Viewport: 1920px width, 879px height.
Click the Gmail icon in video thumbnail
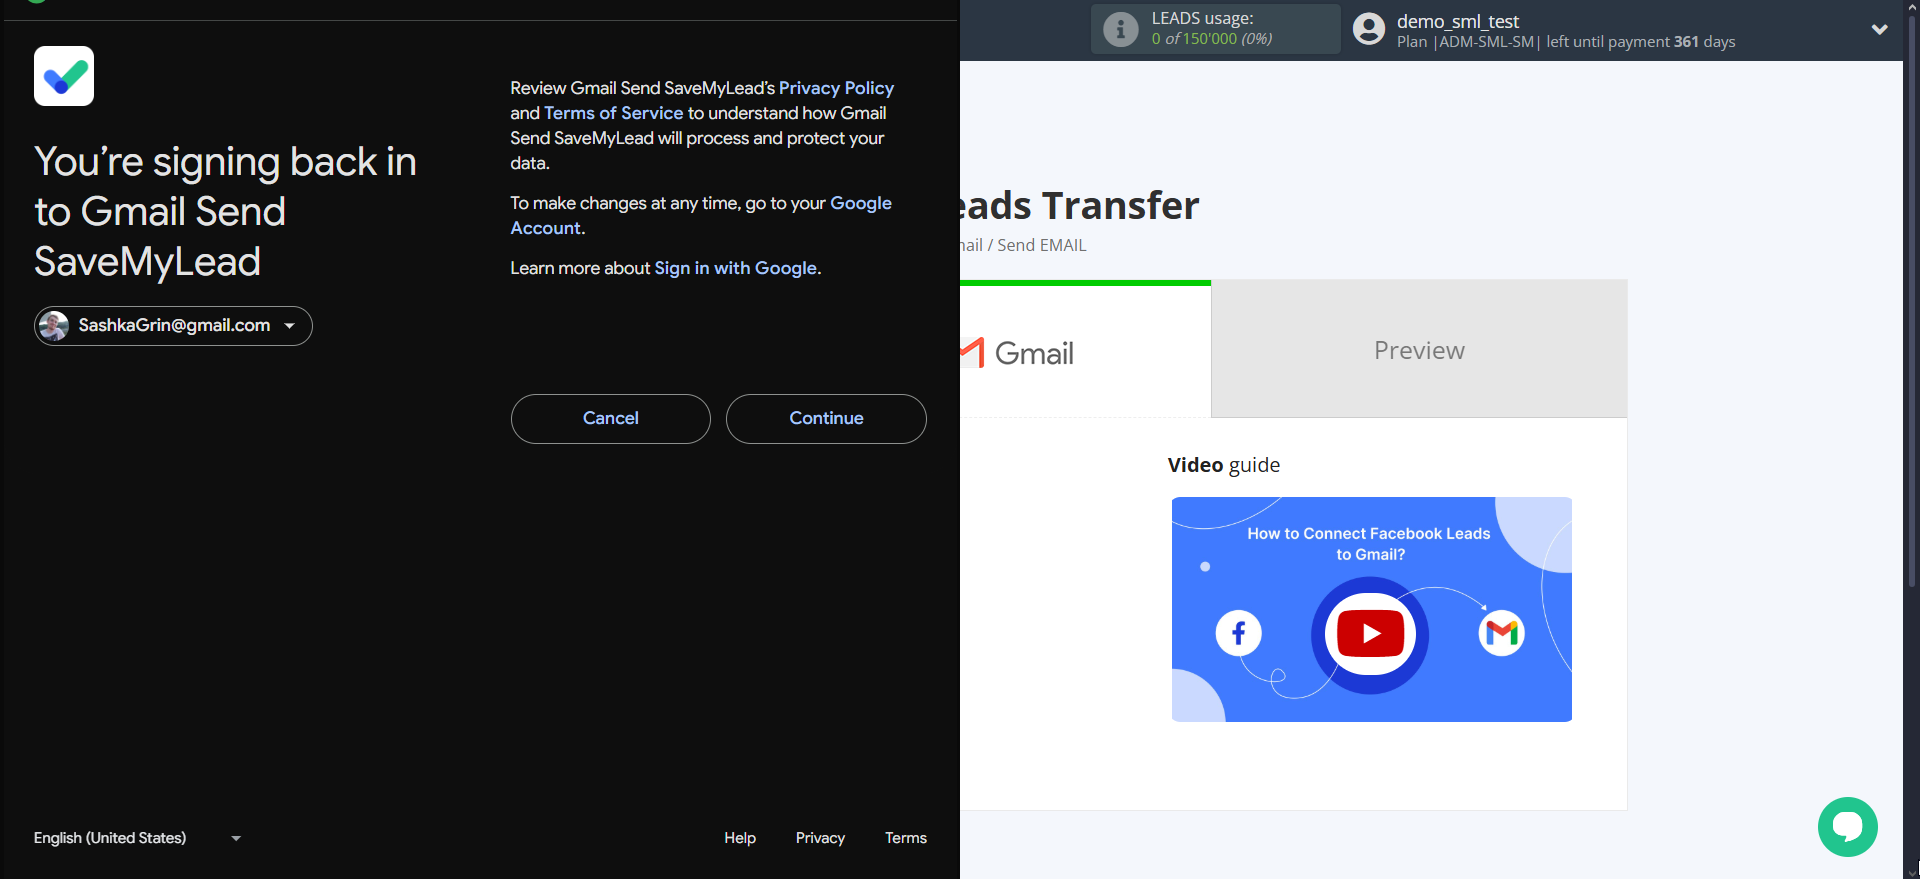1501,633
